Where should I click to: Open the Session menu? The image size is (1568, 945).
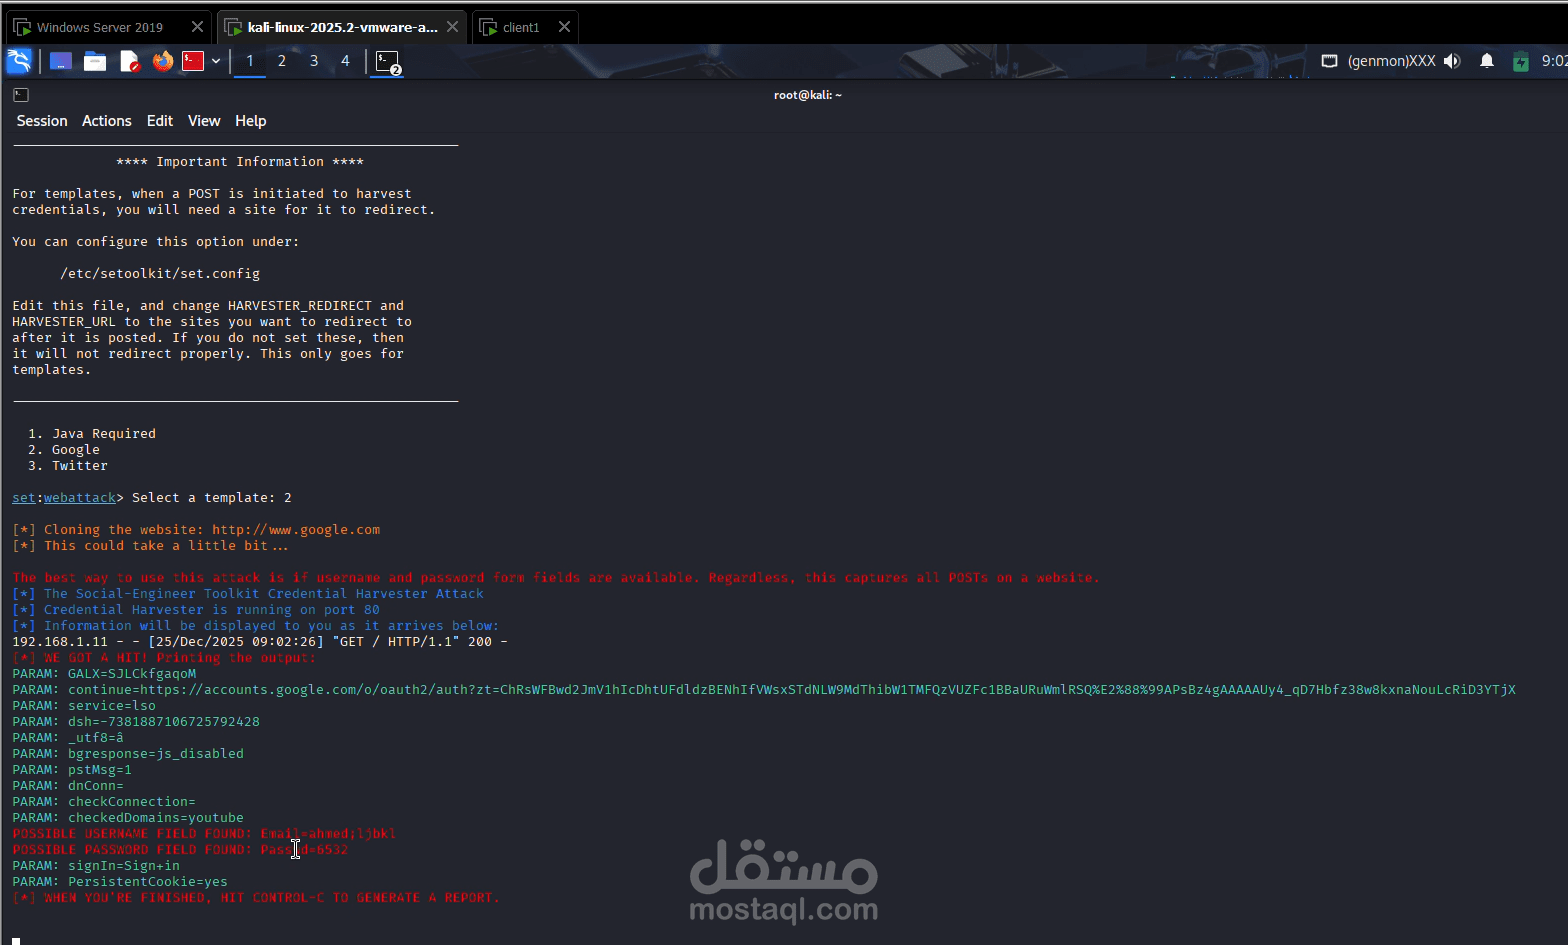[42, 121]
